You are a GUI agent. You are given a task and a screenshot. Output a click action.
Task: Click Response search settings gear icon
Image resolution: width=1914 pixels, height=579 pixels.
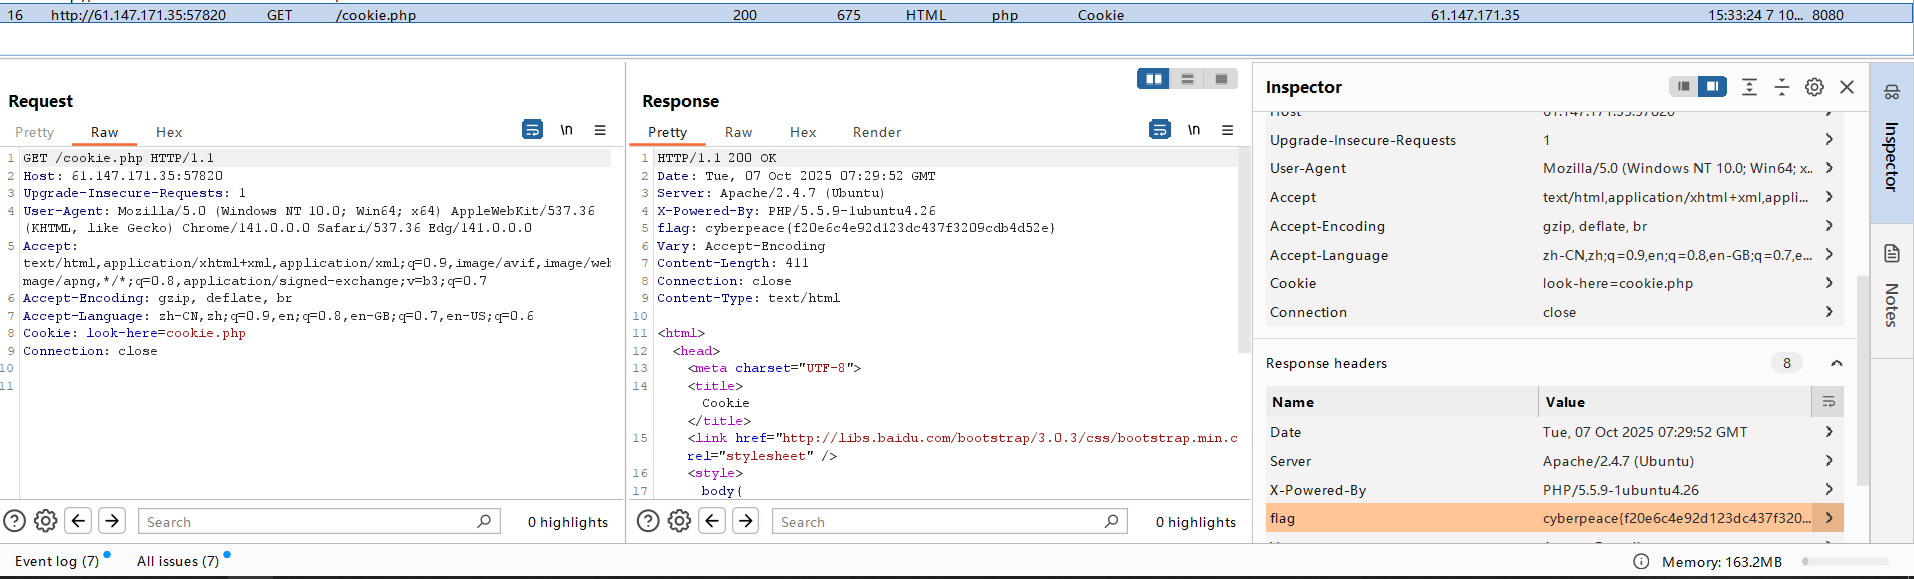pyautogui.click(x=679, y=521)
